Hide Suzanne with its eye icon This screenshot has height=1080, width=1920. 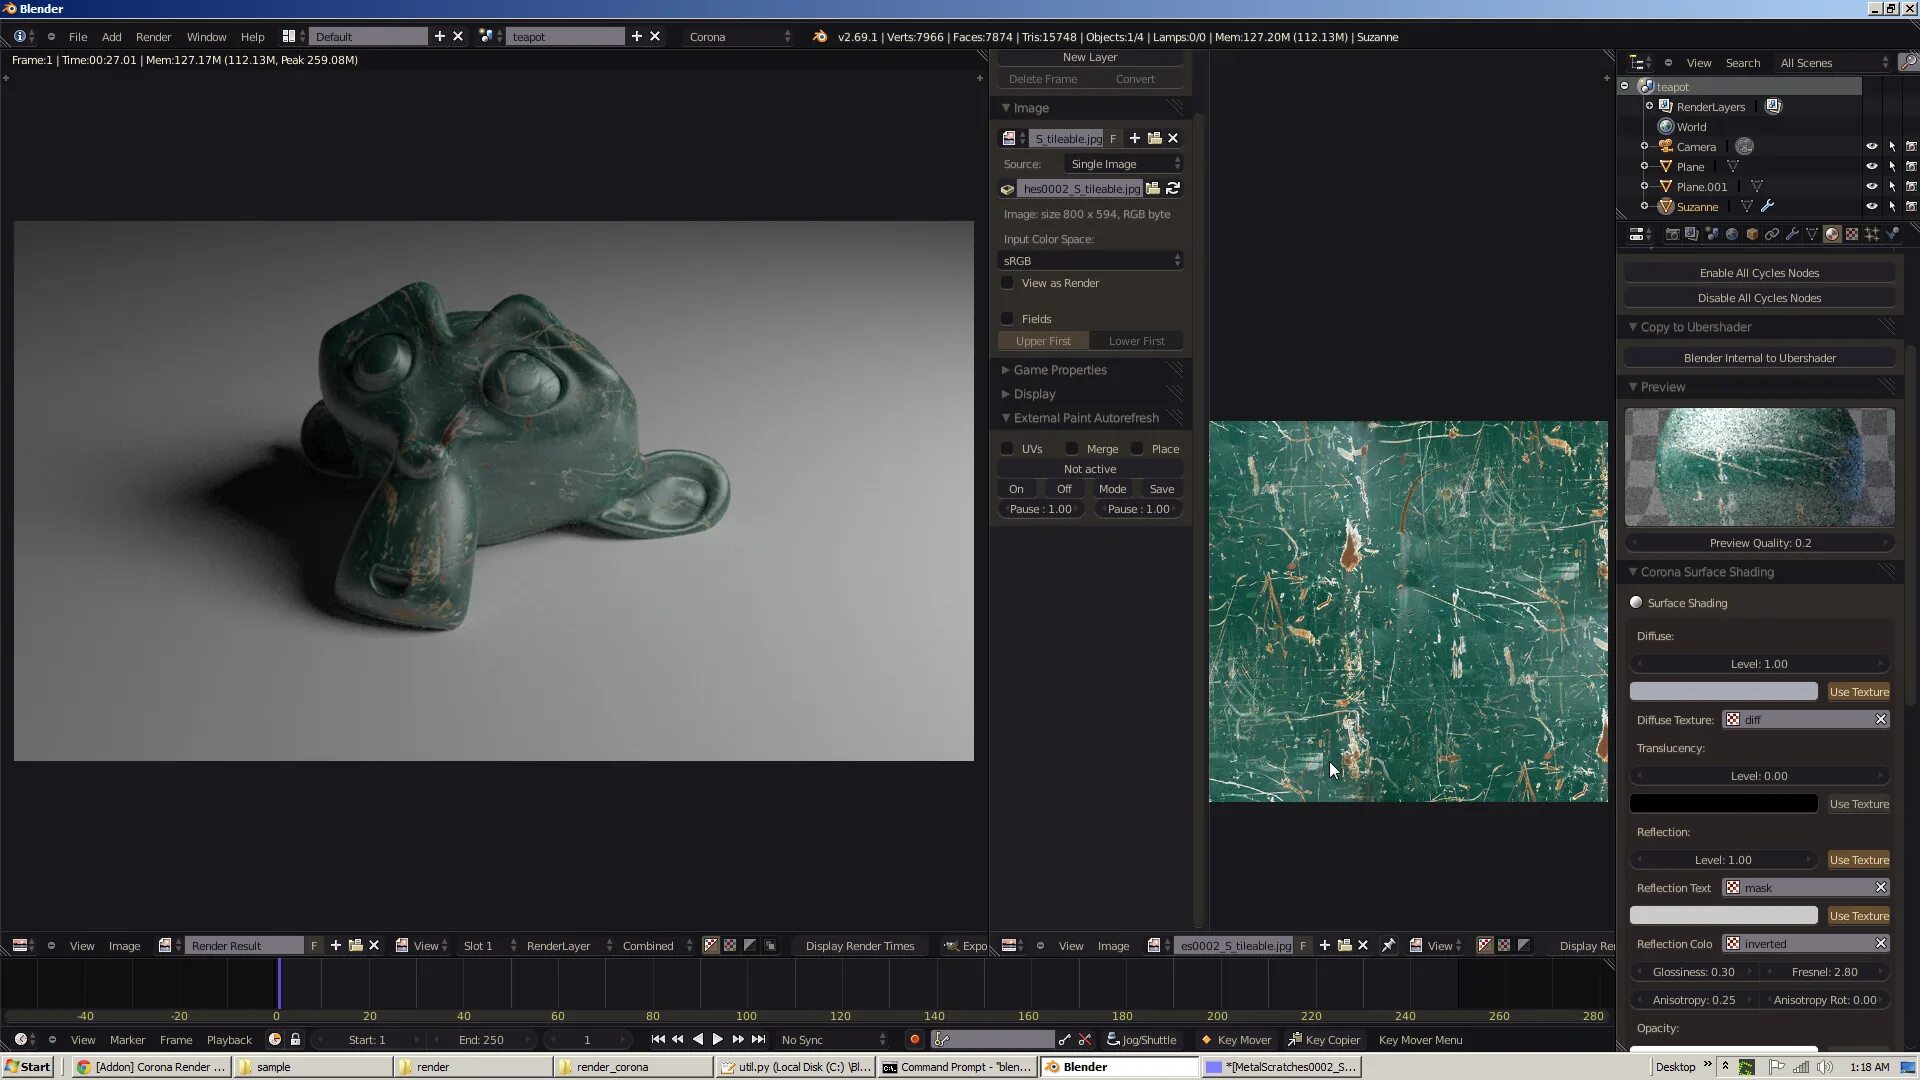[x=1871, y=207]
